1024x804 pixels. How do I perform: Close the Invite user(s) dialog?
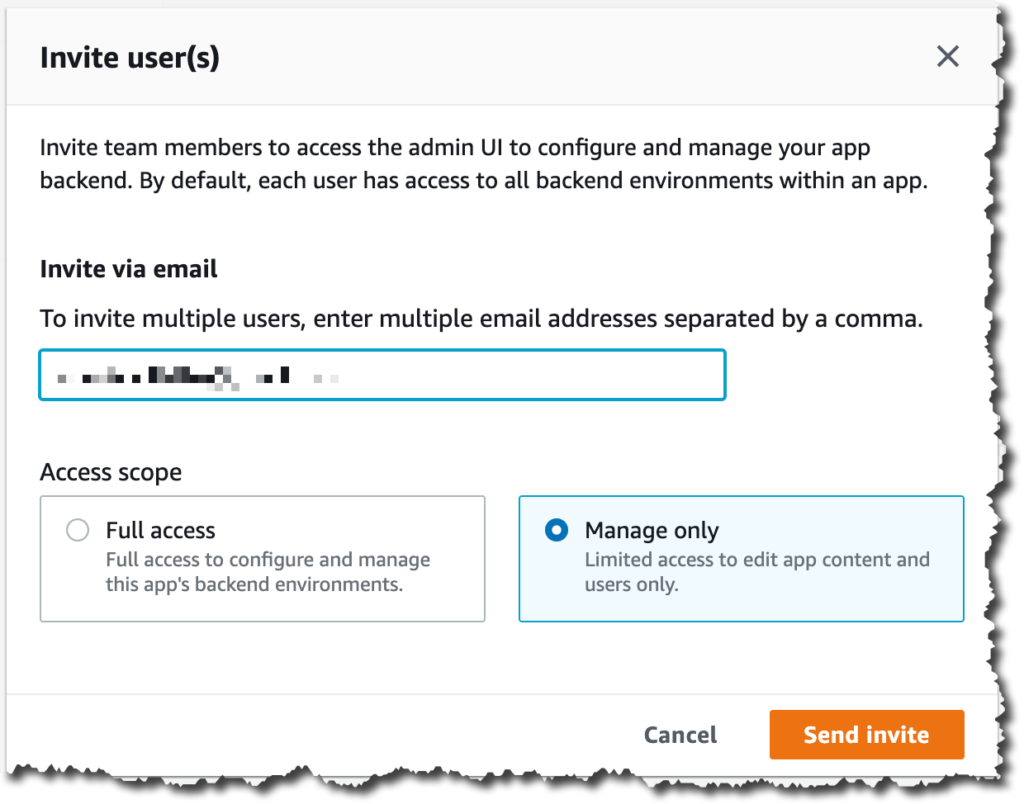947,57
